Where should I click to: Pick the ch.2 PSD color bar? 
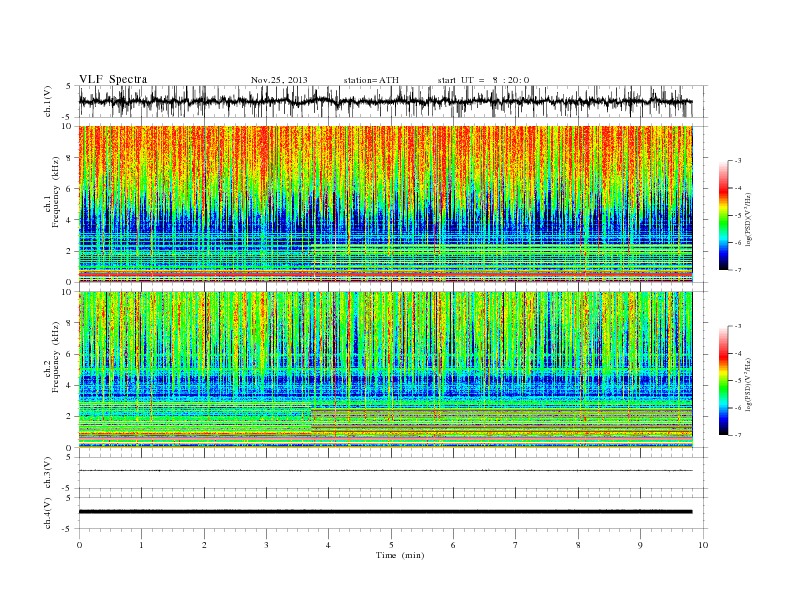click(x=723, y=381)
